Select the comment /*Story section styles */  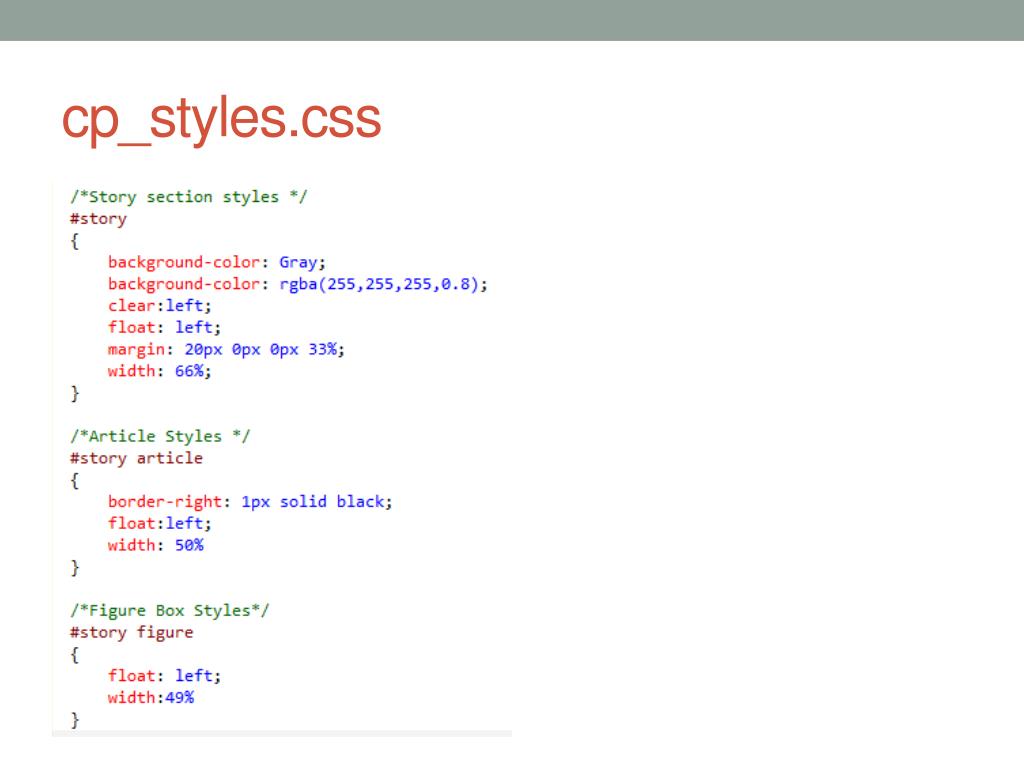pos(189,197)
